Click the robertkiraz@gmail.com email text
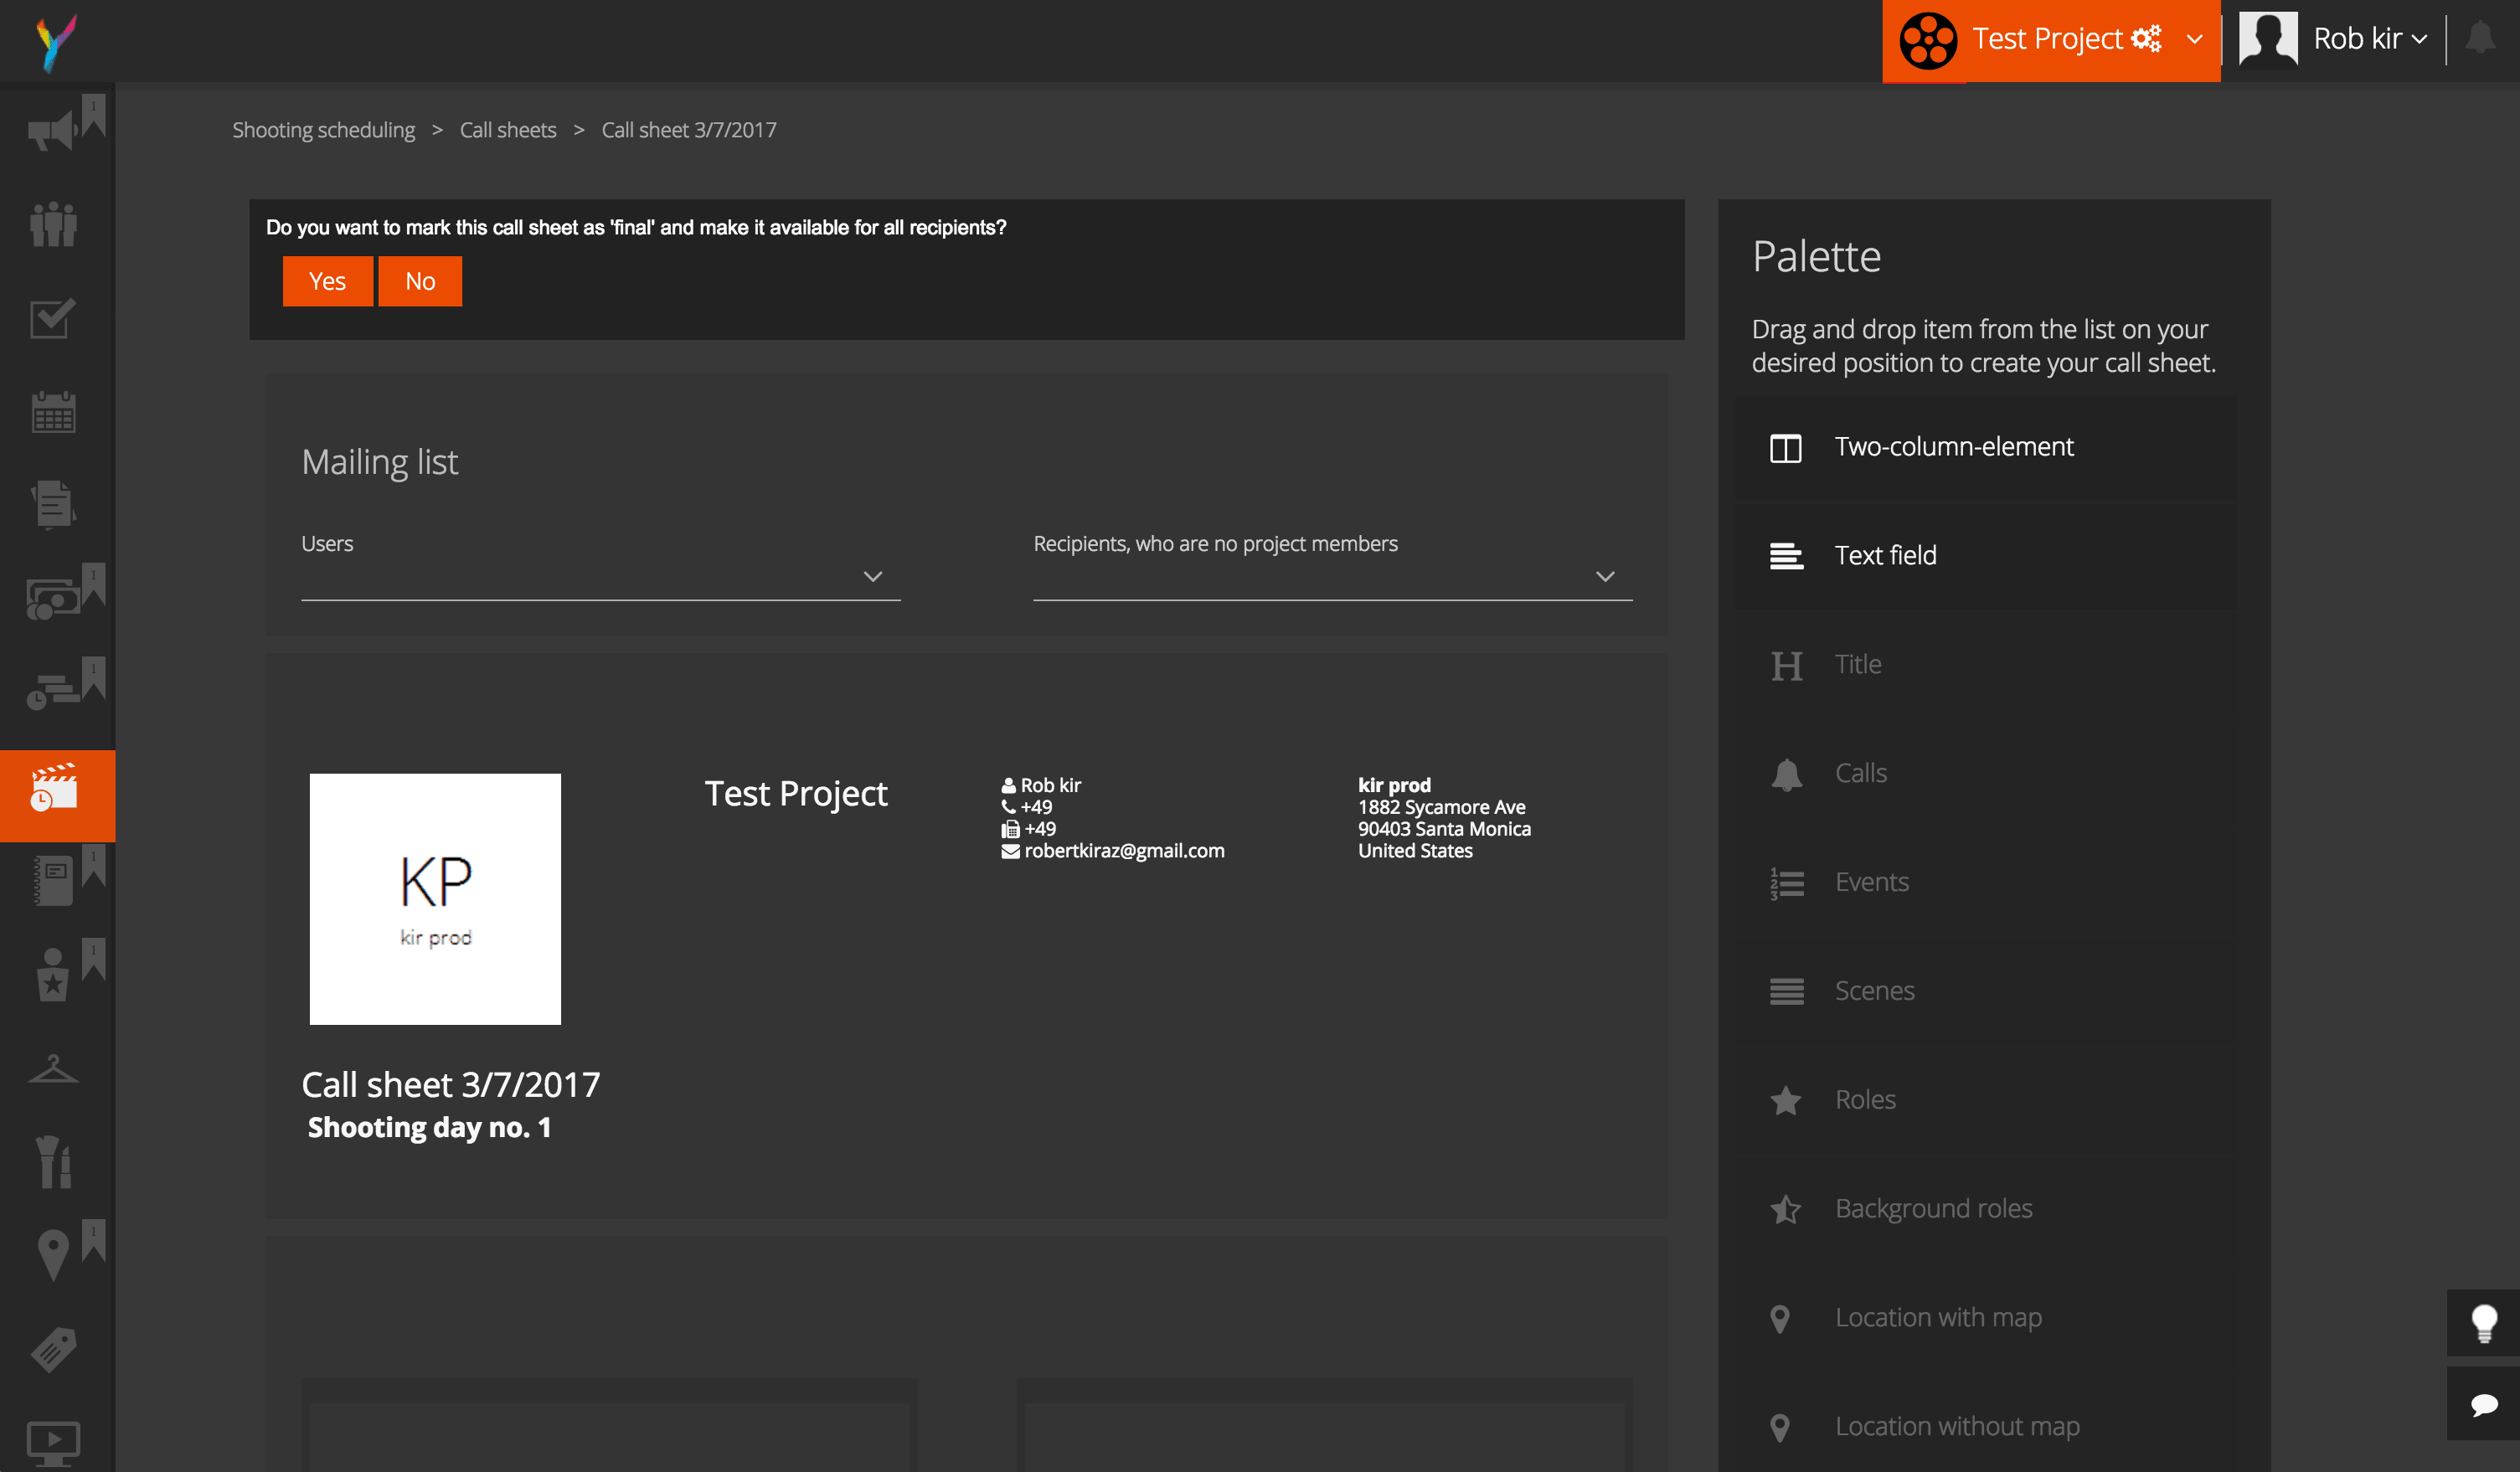This screenshot has width=2520, height=1472. [x=1124, y=851]
